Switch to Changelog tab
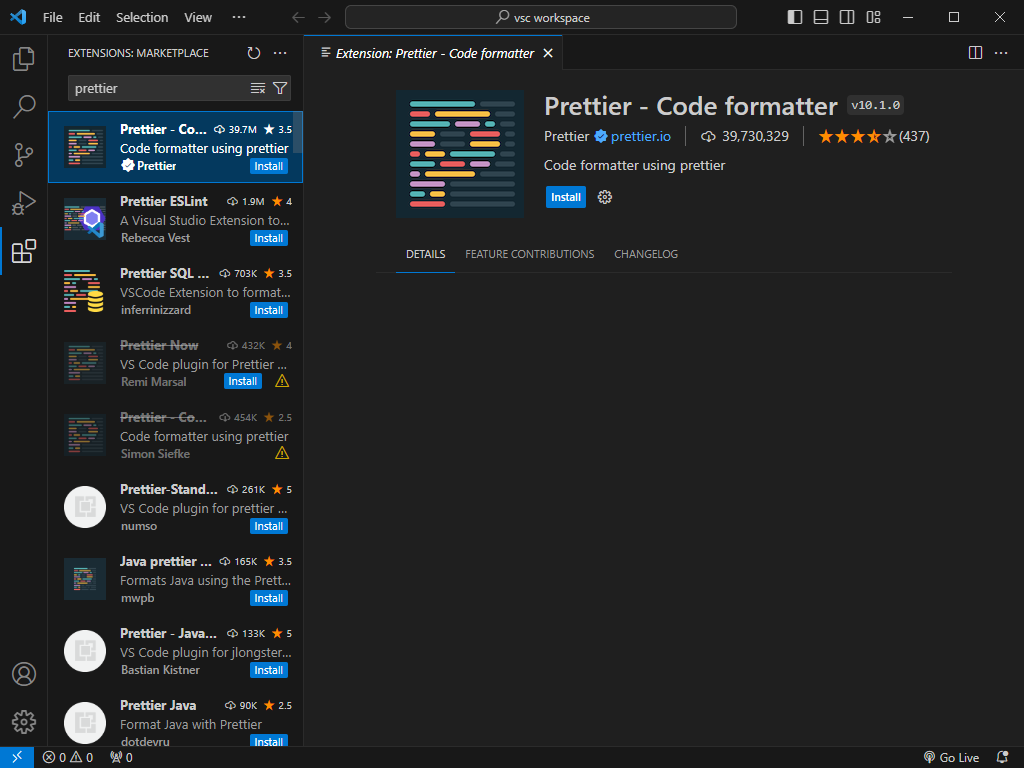Image resolution: width=1024 pixels, height=768 pixels. [x=646, y=254]
